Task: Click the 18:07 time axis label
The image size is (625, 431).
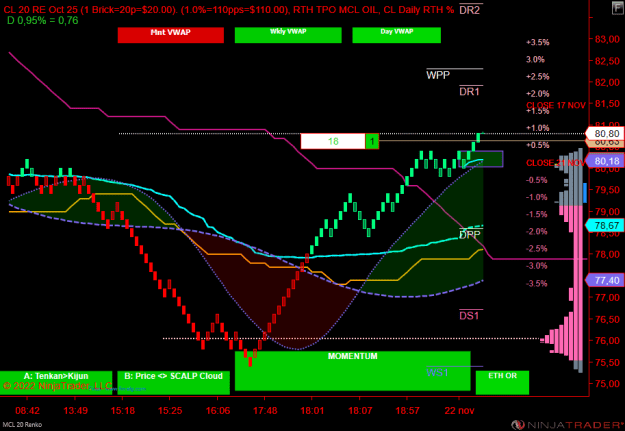Action: (x=360, y=410)
